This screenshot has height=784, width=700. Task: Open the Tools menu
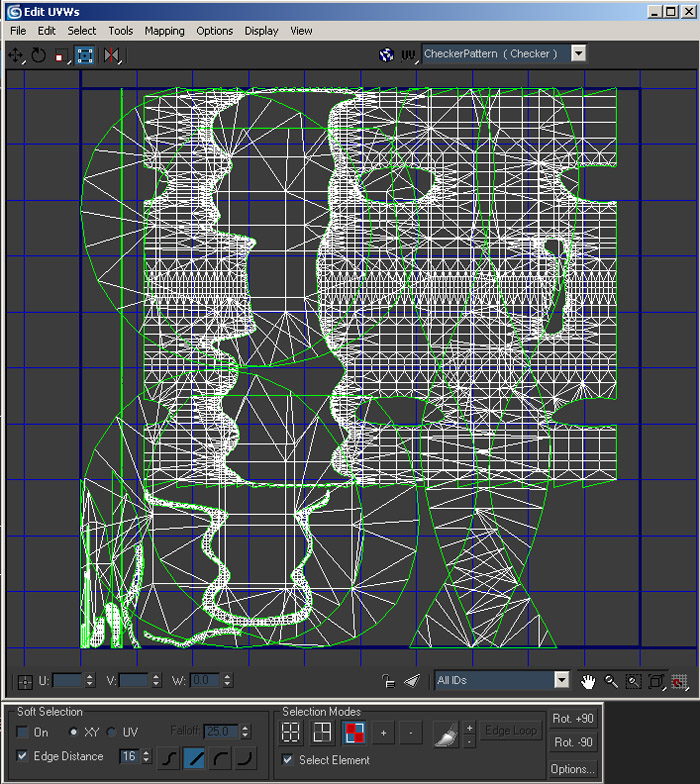click(120, 31)
